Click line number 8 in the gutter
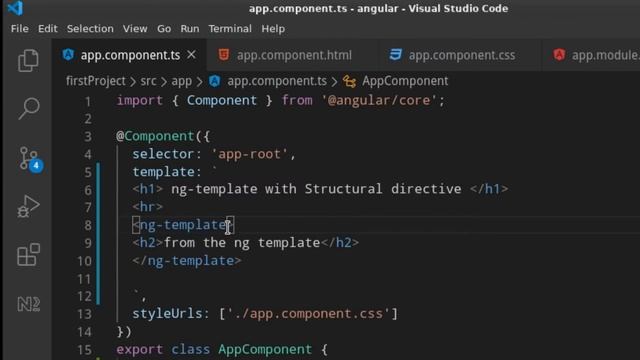This screenshot has height=360, width=640. (88, 225)
